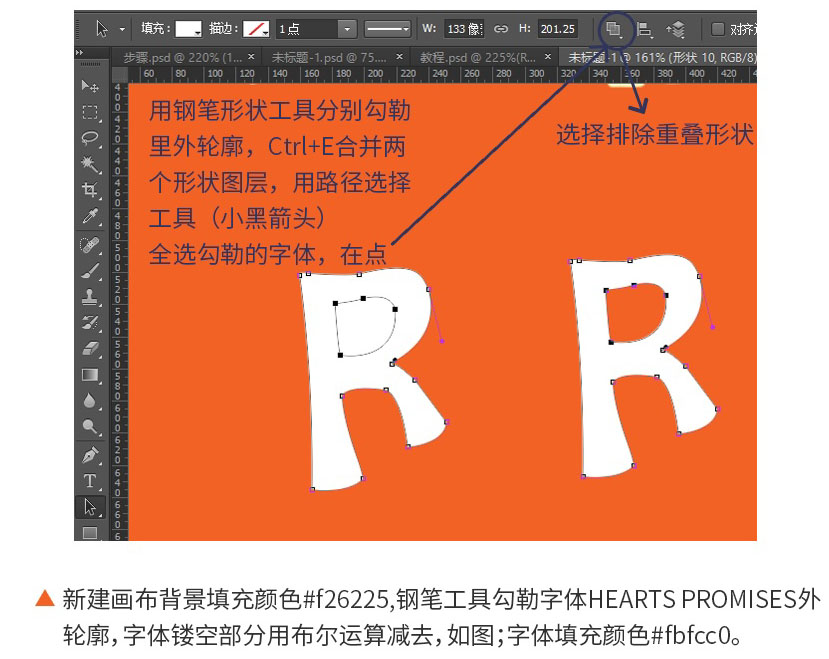Select the Crop tool

pos(90,189)
